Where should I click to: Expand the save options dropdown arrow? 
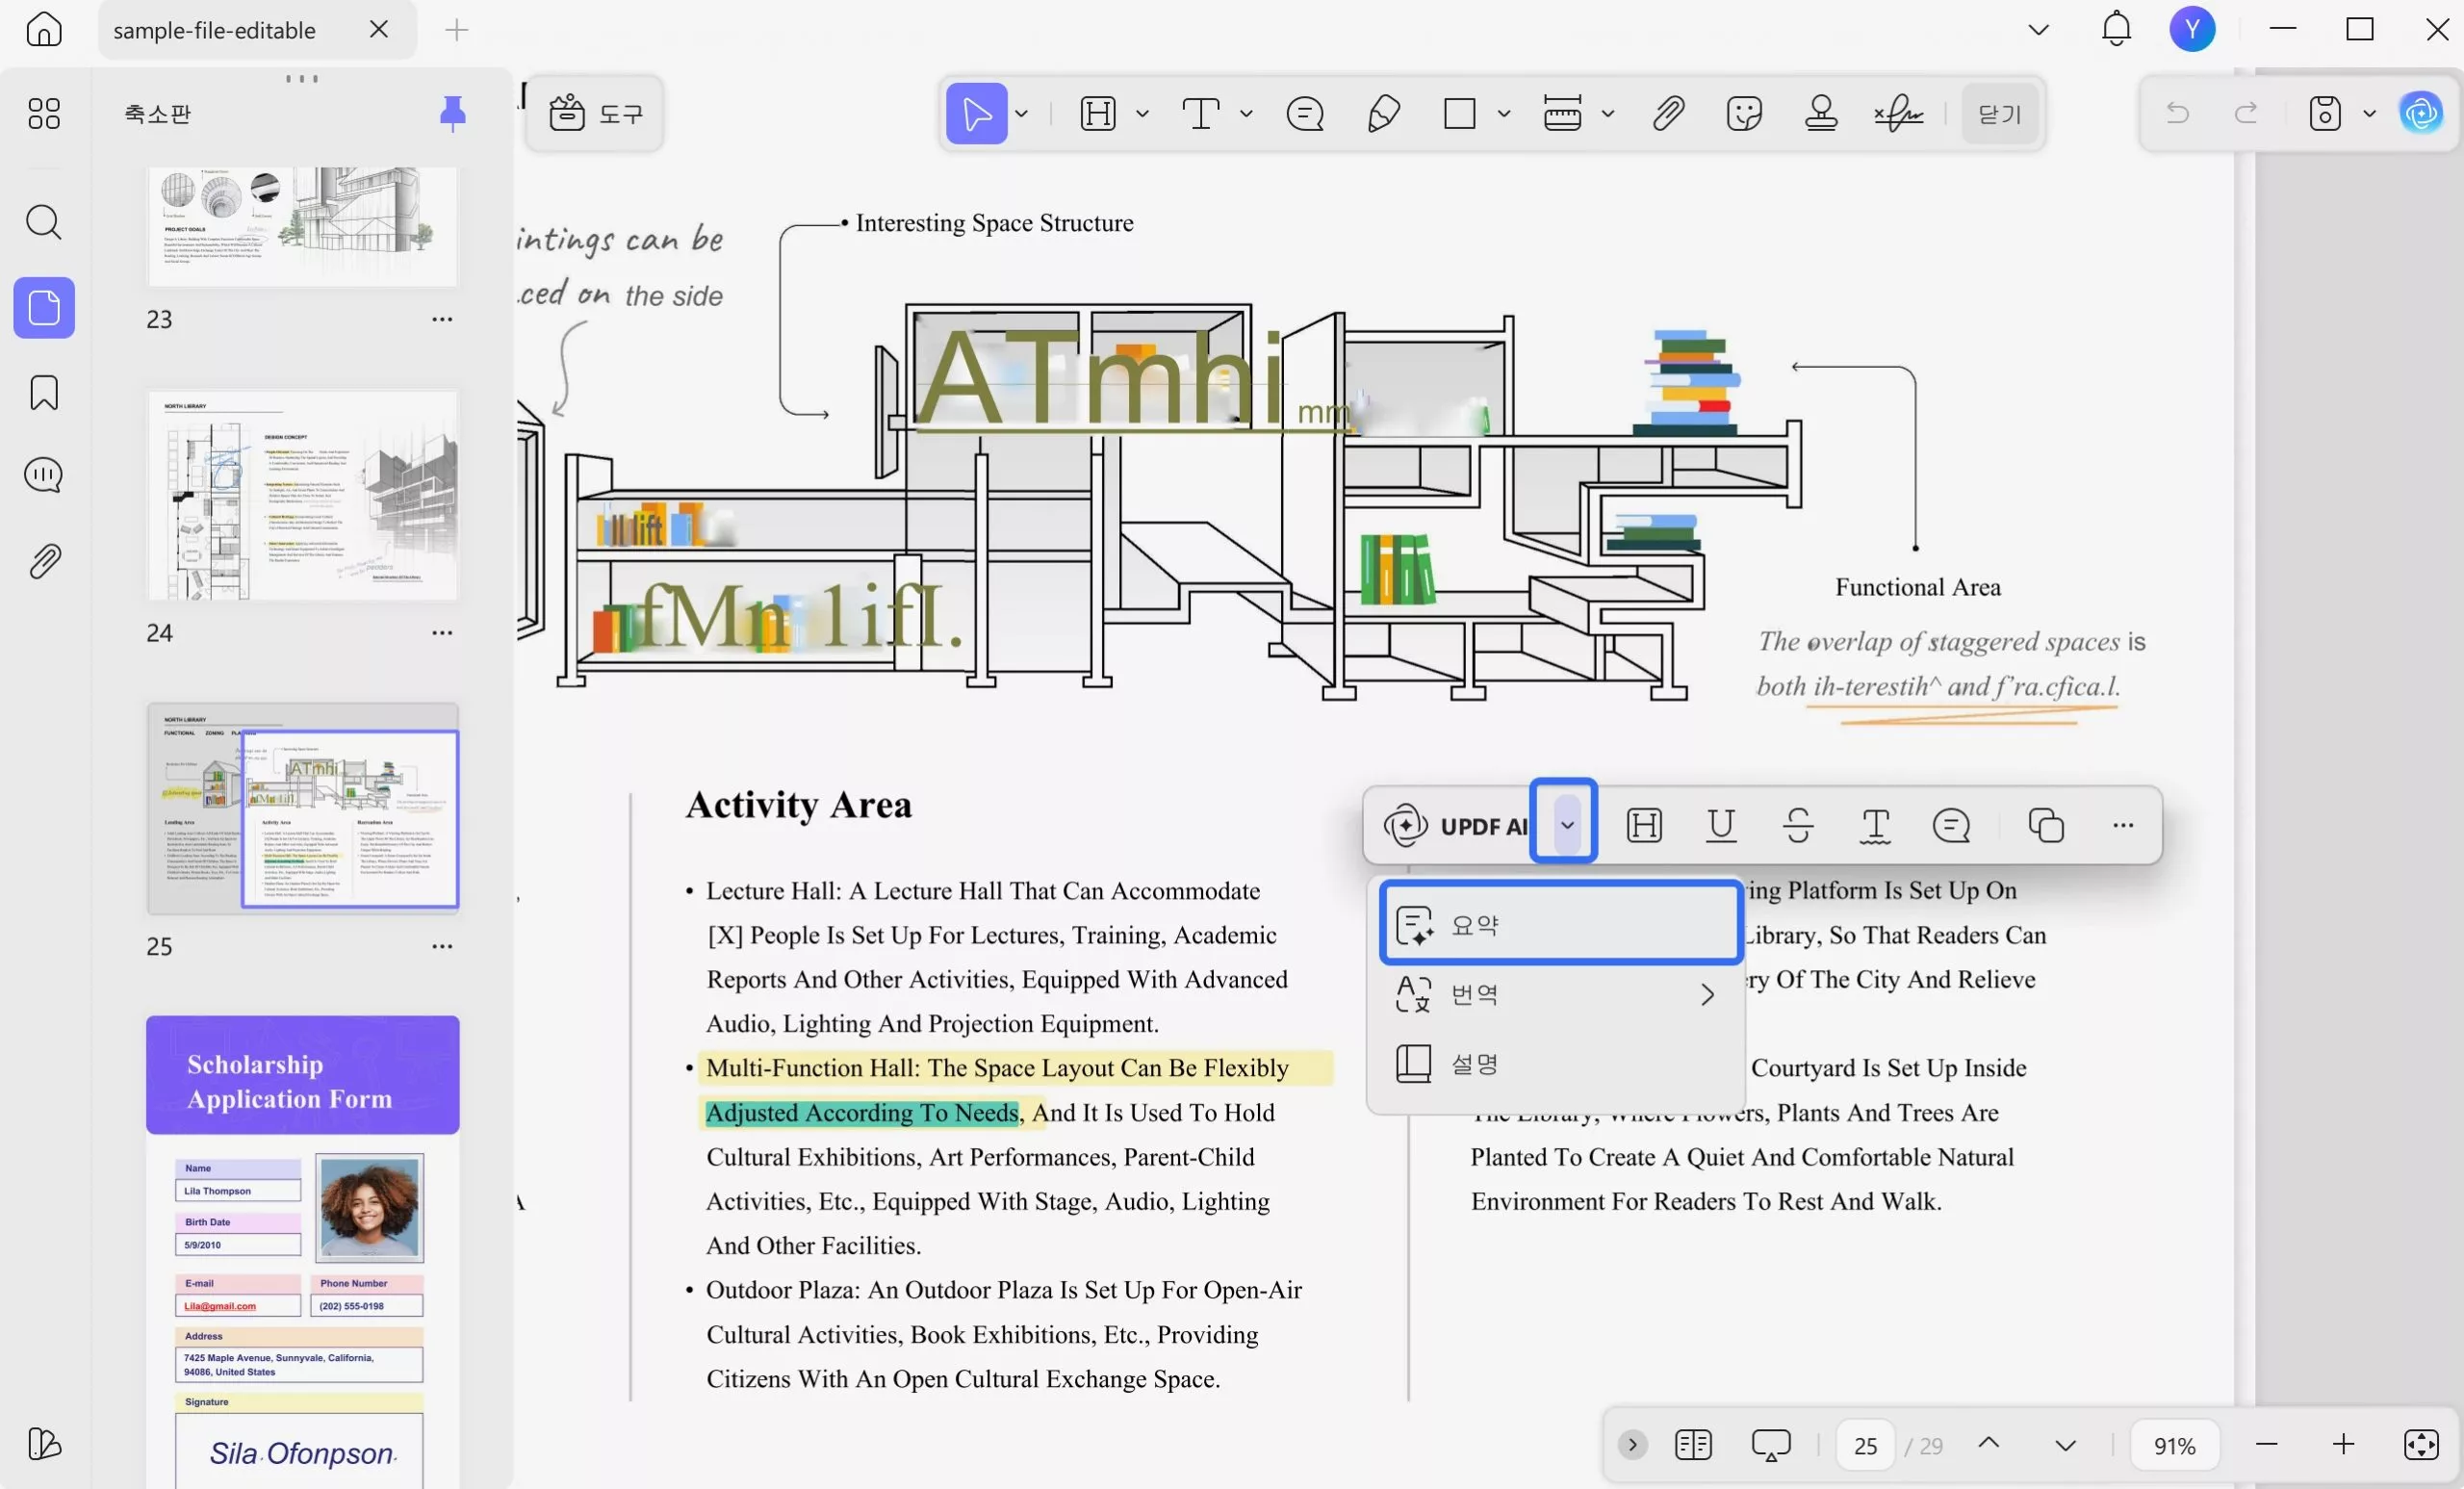tap(2369, 113)
